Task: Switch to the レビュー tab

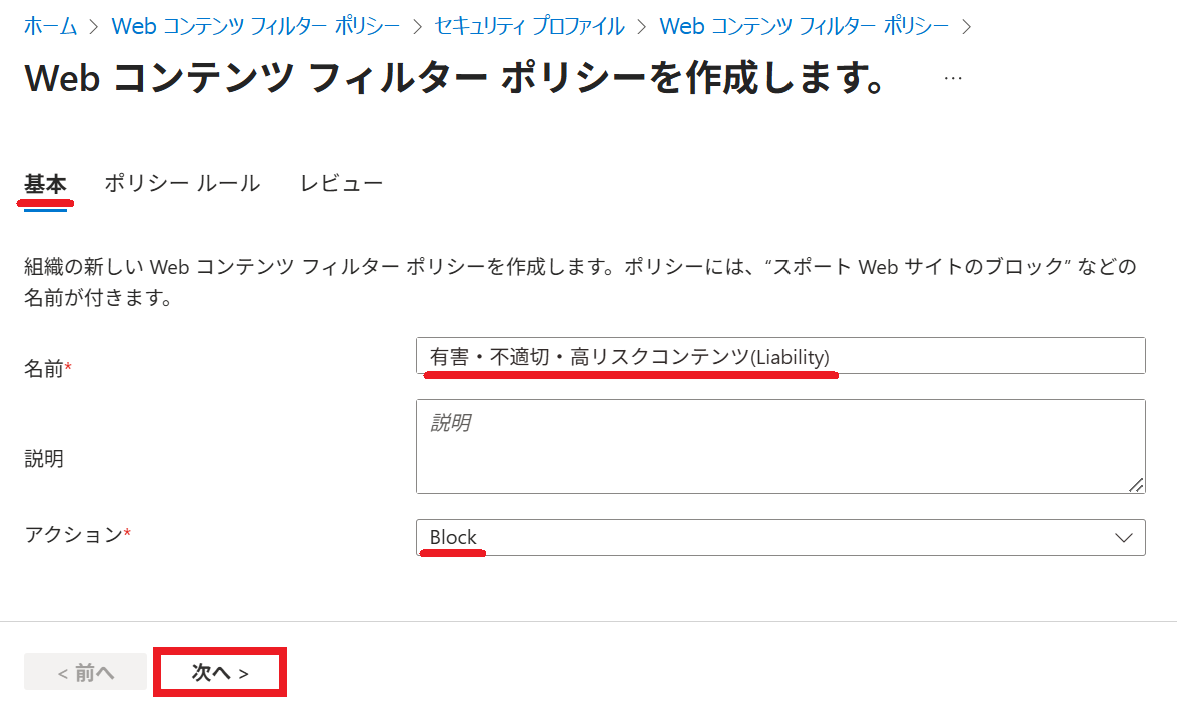Action: [x=342, y=184]
